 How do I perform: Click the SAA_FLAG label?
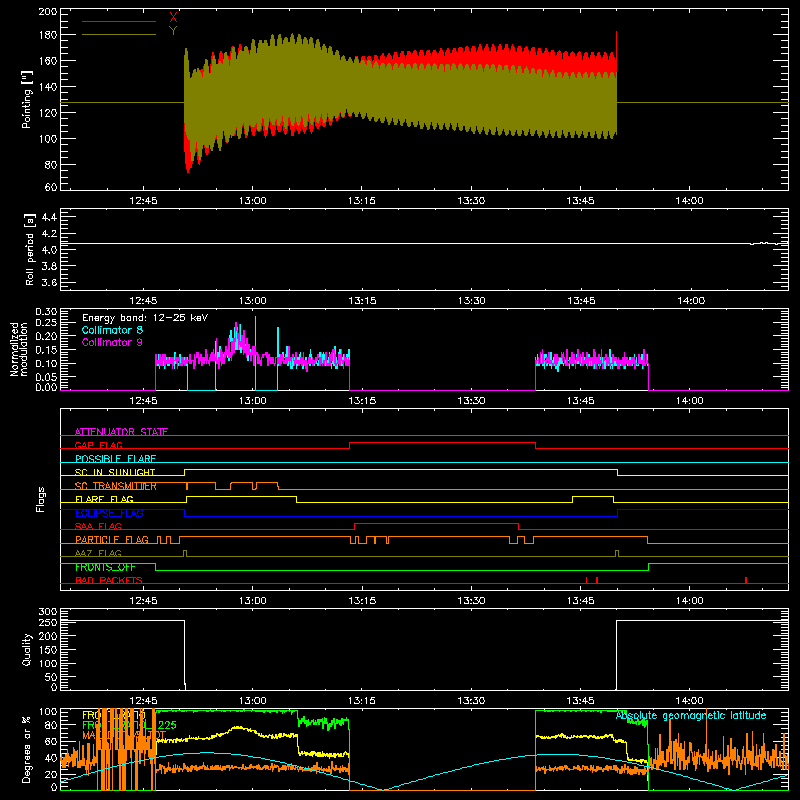[98, 526]
